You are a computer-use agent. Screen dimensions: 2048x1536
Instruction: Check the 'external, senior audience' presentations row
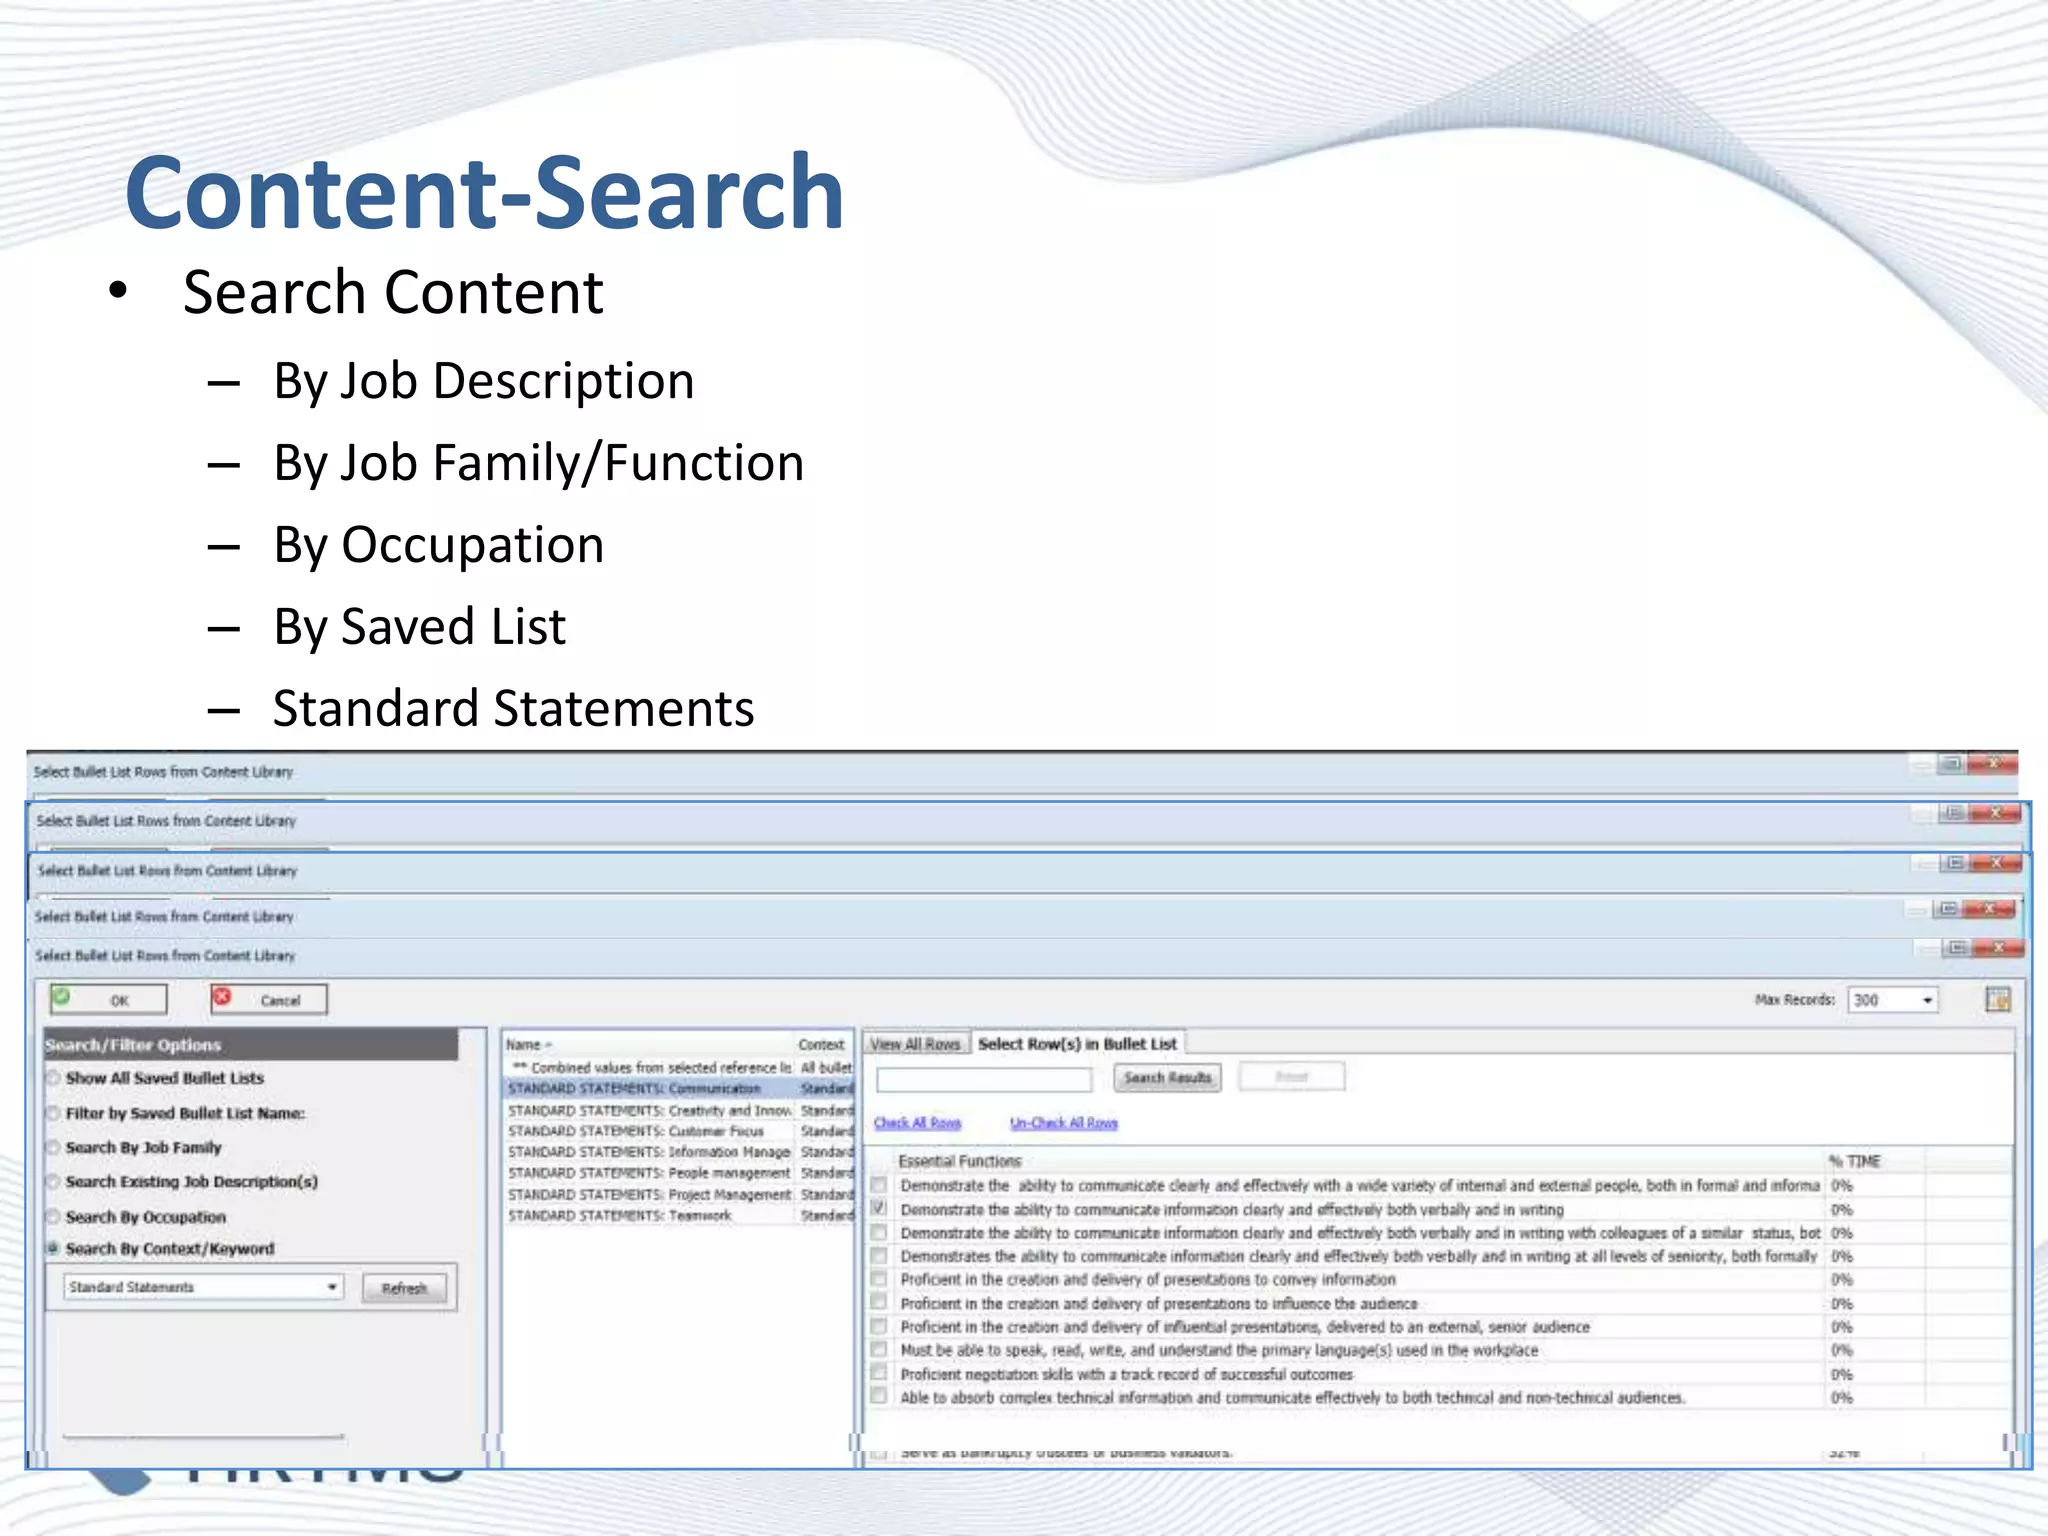[879, 1326]
